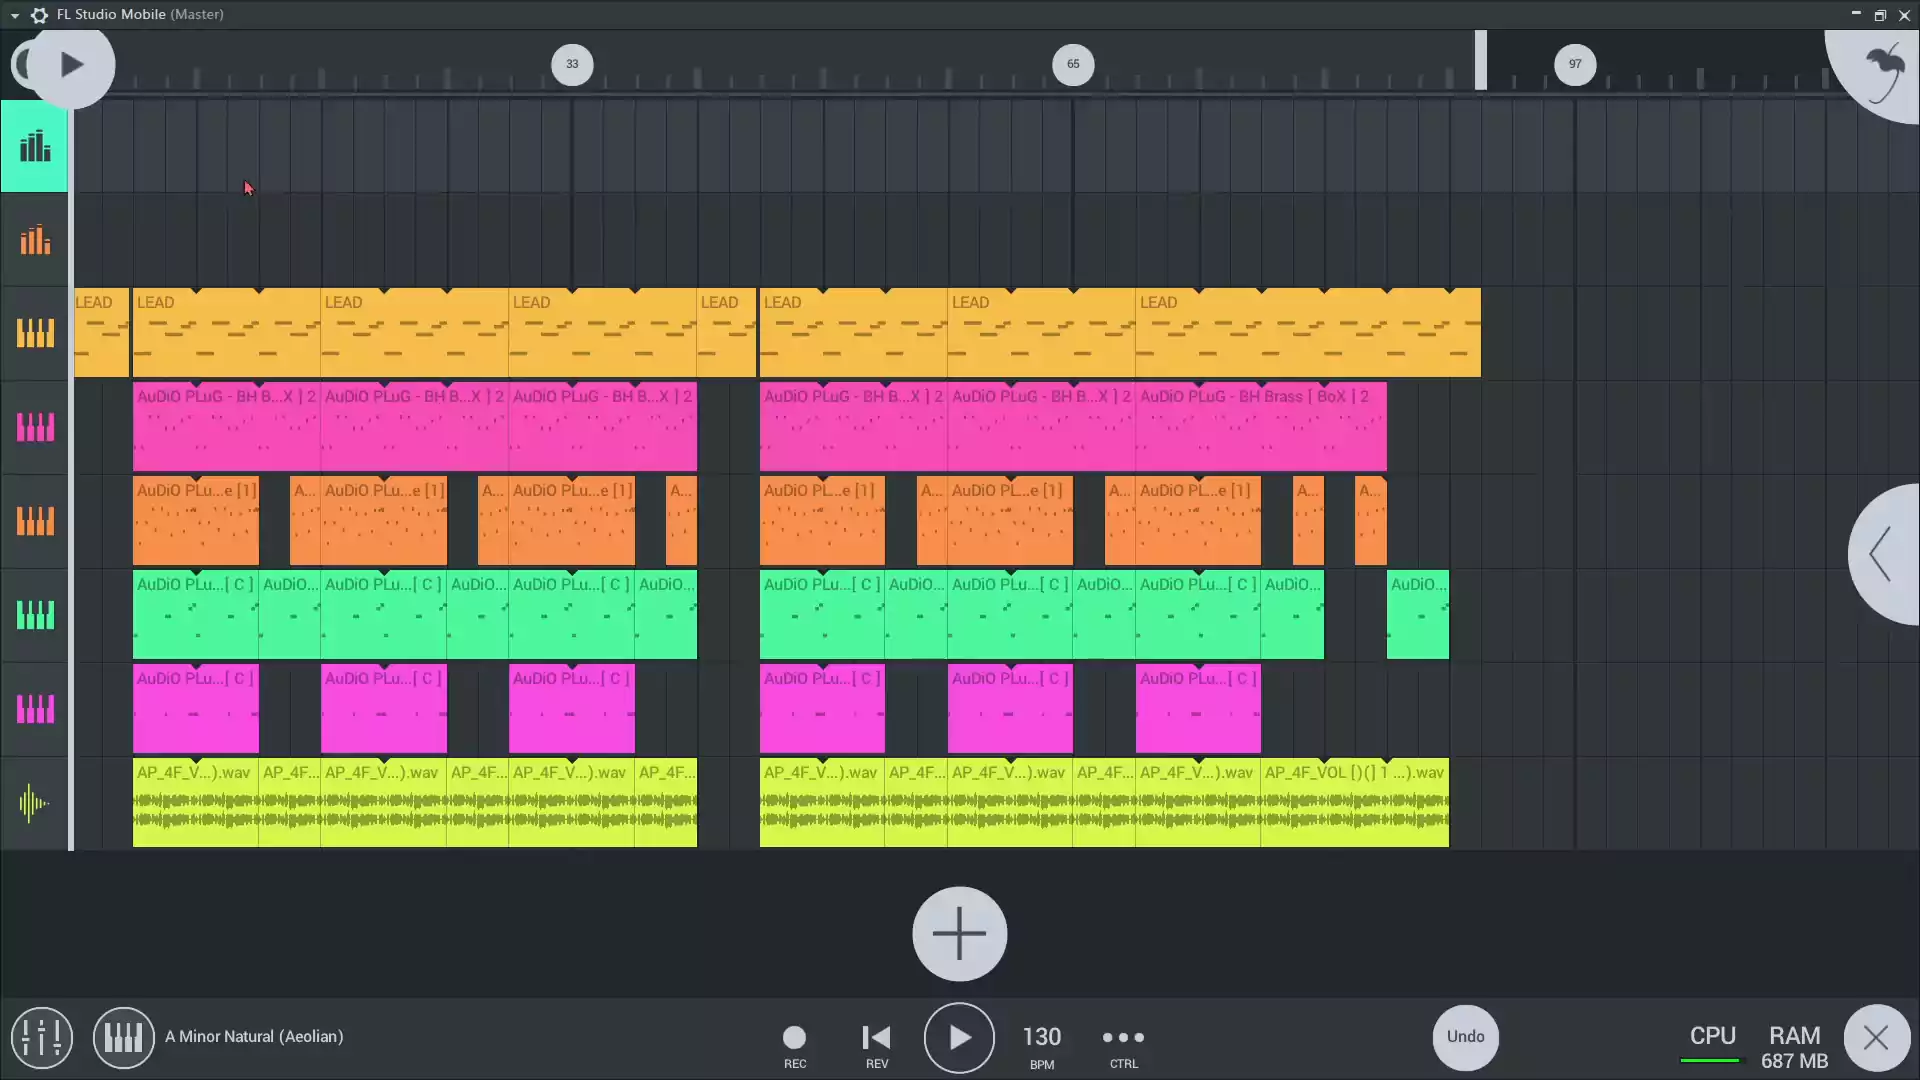
Task: Click the plus button to add new track
Action: point(960,934)
